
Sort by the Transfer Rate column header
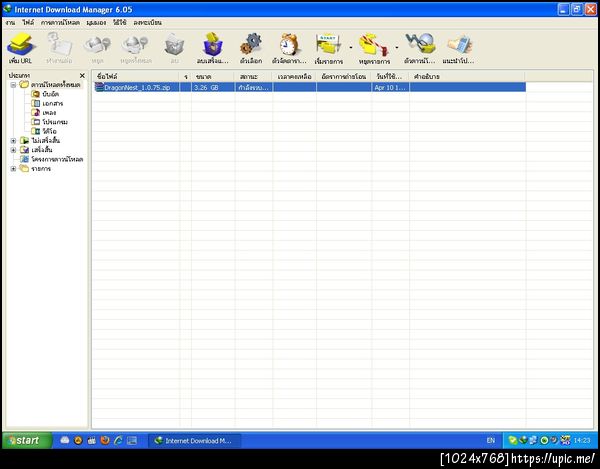click(x=344, y=77)
